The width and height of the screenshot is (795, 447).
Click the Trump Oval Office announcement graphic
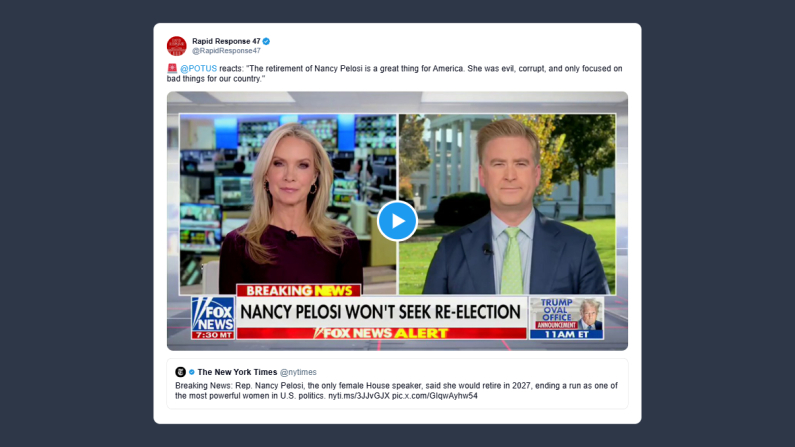tap(567, 318)
